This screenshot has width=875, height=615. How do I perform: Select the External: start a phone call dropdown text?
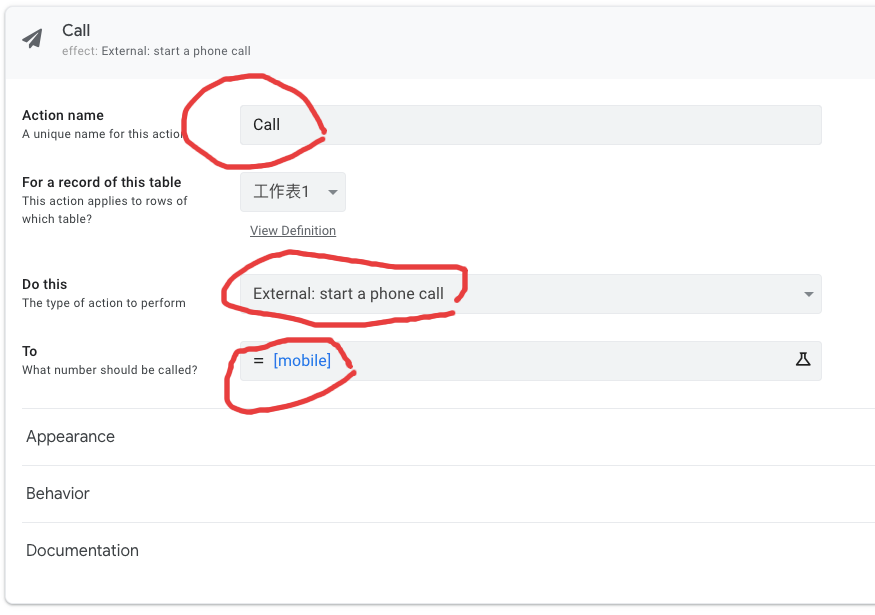point(348,294)
